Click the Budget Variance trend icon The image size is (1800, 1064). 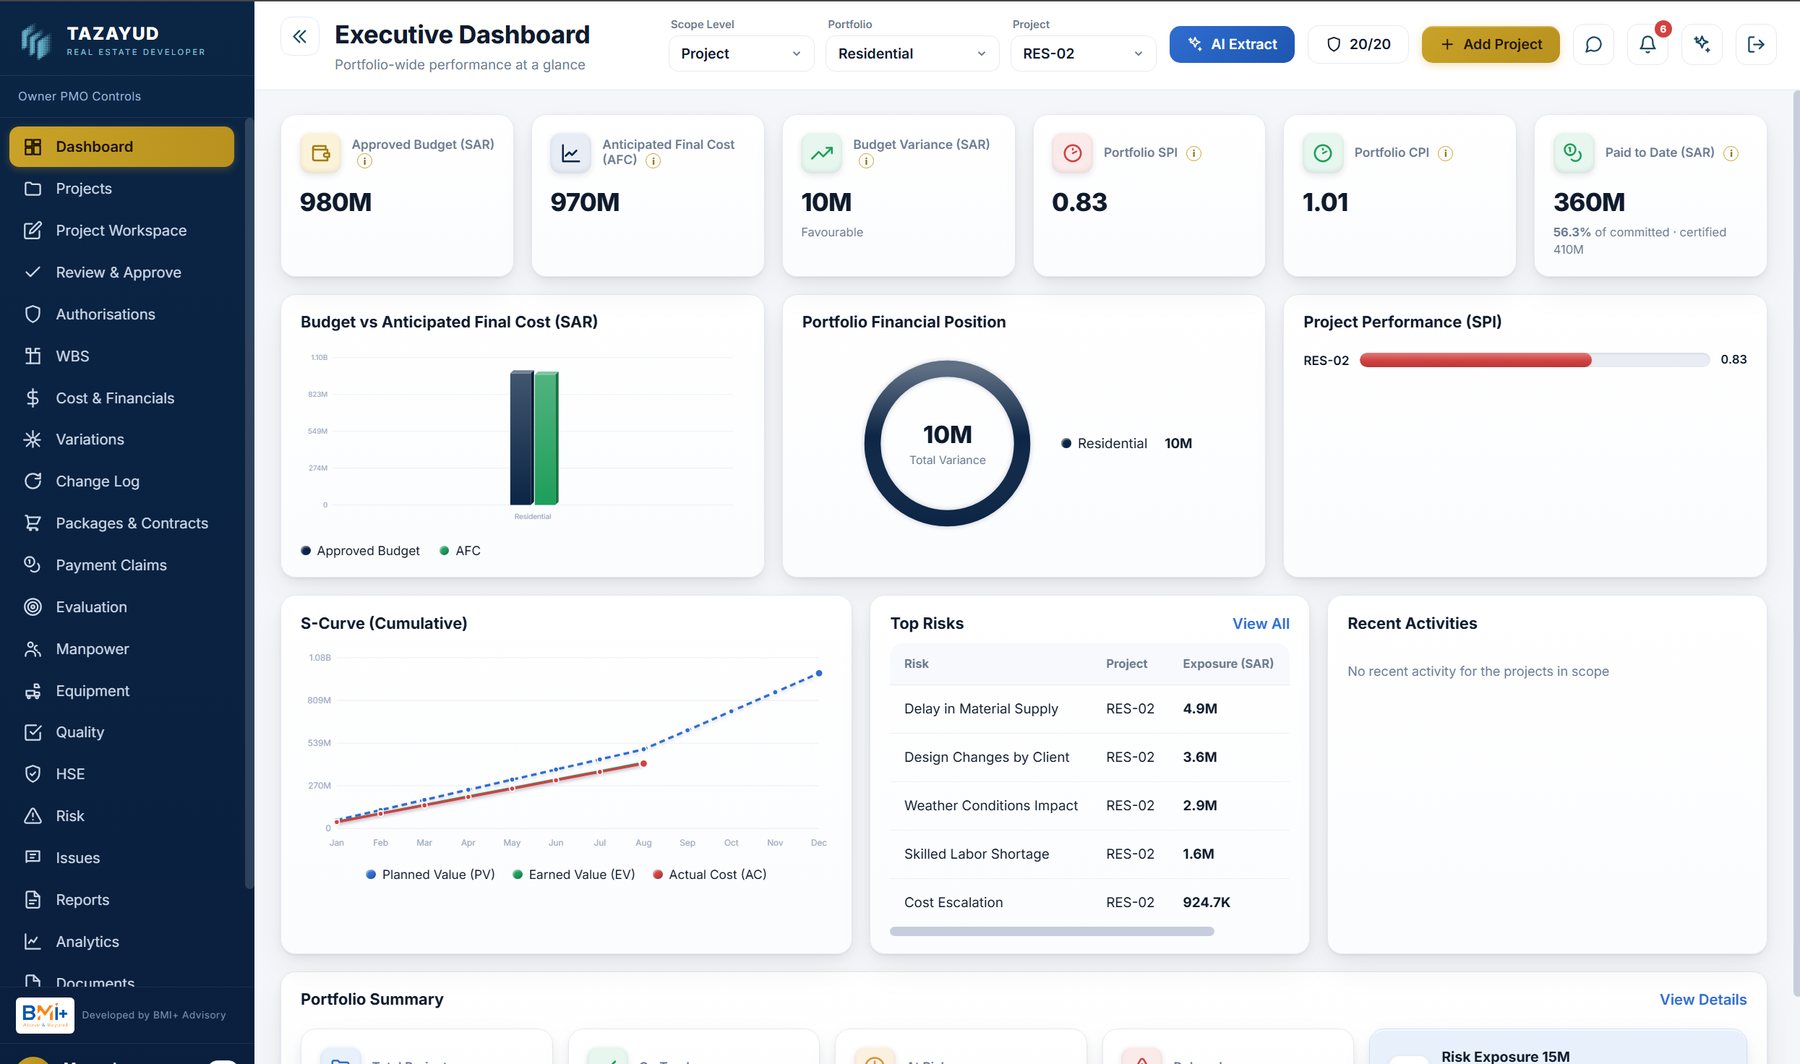(821, 153)
